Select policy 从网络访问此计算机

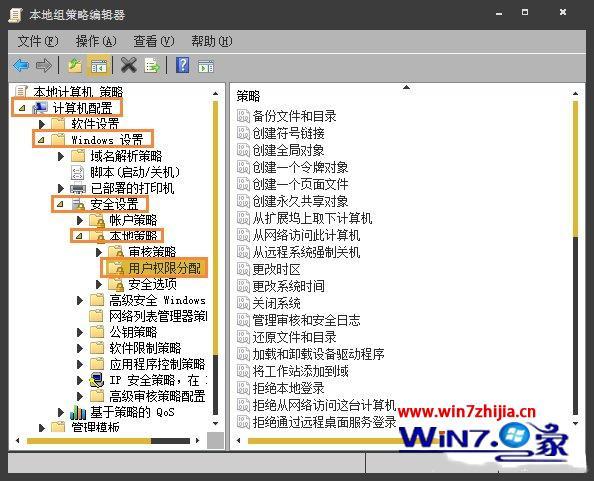point(306,235)
